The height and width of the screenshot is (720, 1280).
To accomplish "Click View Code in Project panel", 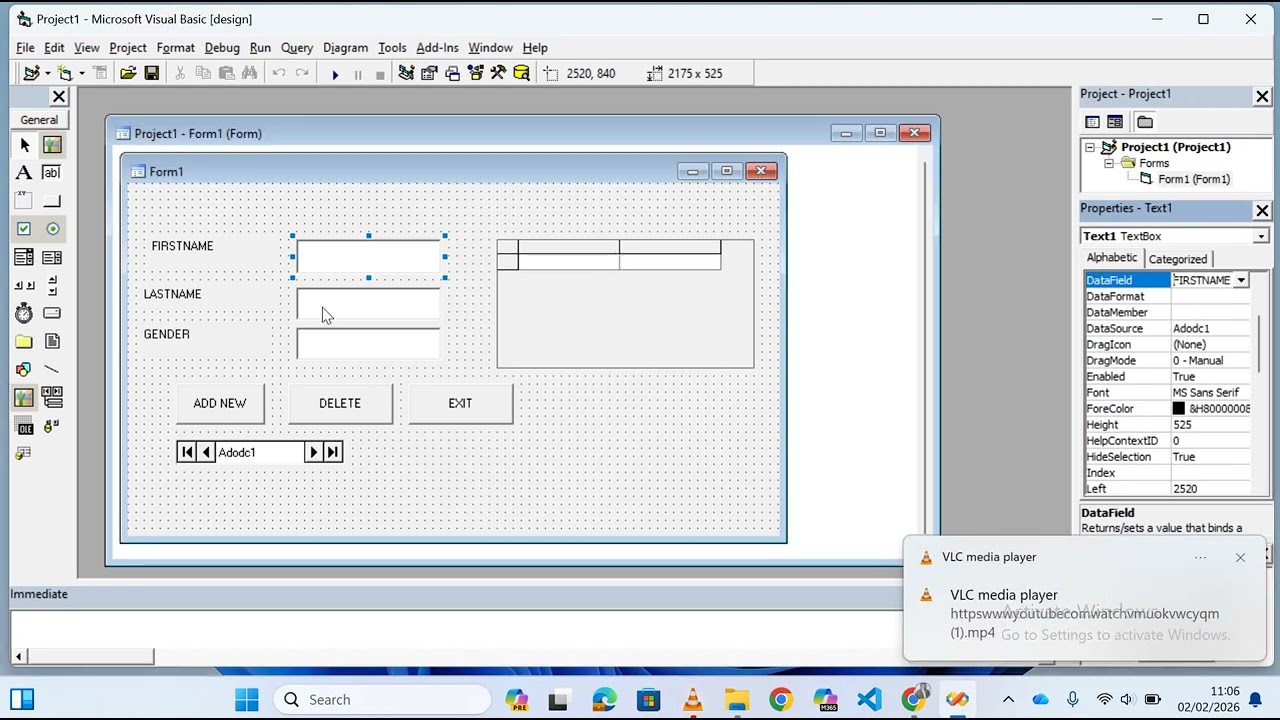I will pyautogui.click(x=1092, y=122).
